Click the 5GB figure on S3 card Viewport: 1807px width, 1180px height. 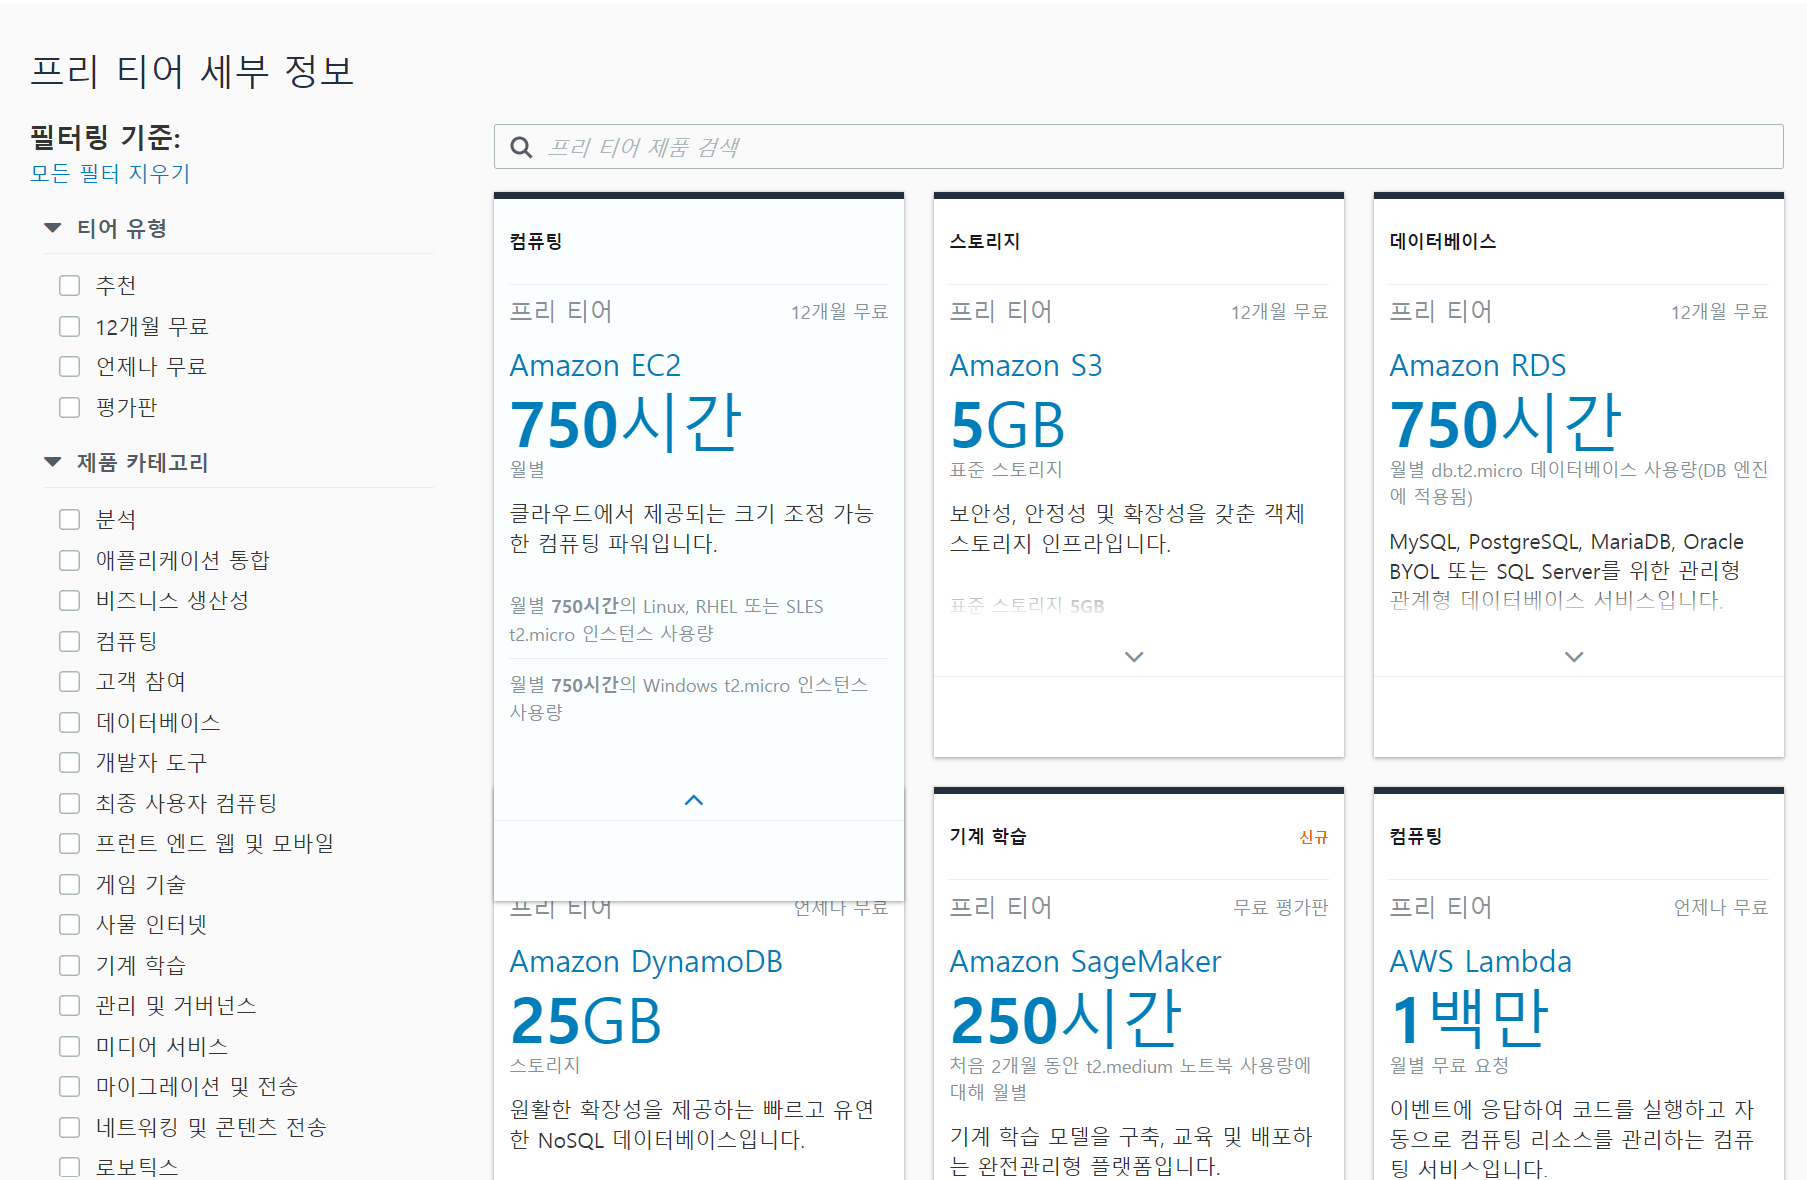coord(1007,425)
